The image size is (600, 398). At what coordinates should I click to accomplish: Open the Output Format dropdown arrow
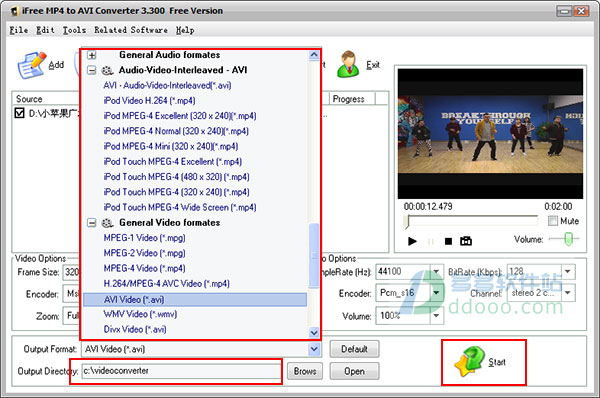[x=314, y=349]
